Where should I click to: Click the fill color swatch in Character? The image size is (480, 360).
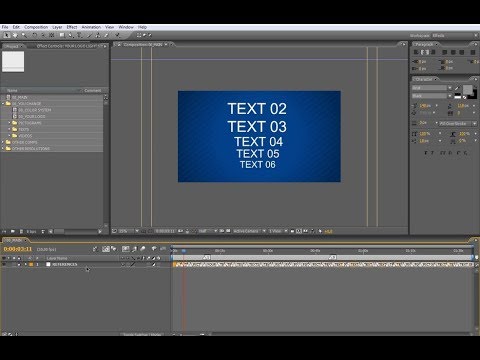click(x=468, y=89)
